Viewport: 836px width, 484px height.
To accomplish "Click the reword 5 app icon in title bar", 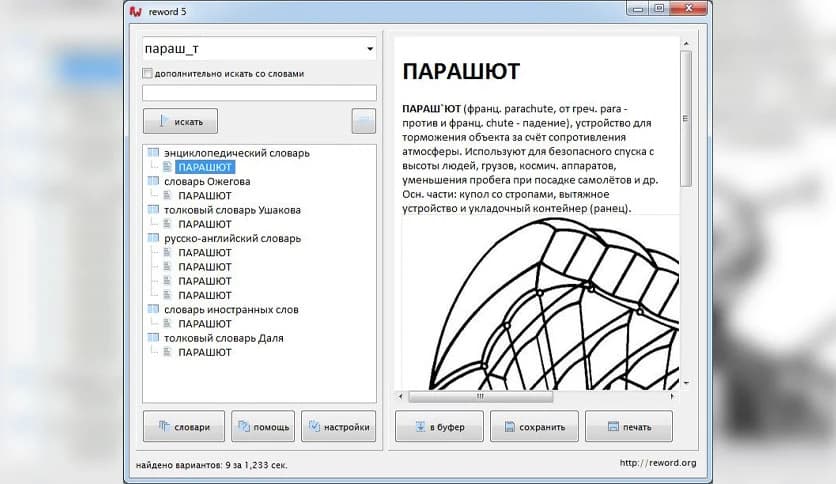I will tap(135, 11).
